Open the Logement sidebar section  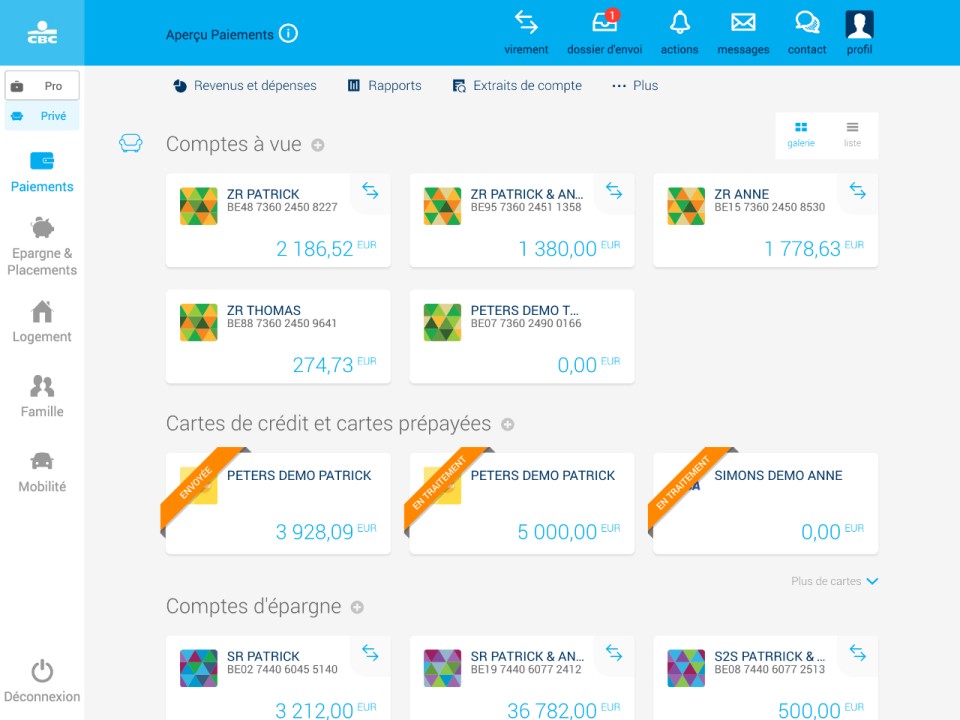pyautogui.click(x=42, y=321)
